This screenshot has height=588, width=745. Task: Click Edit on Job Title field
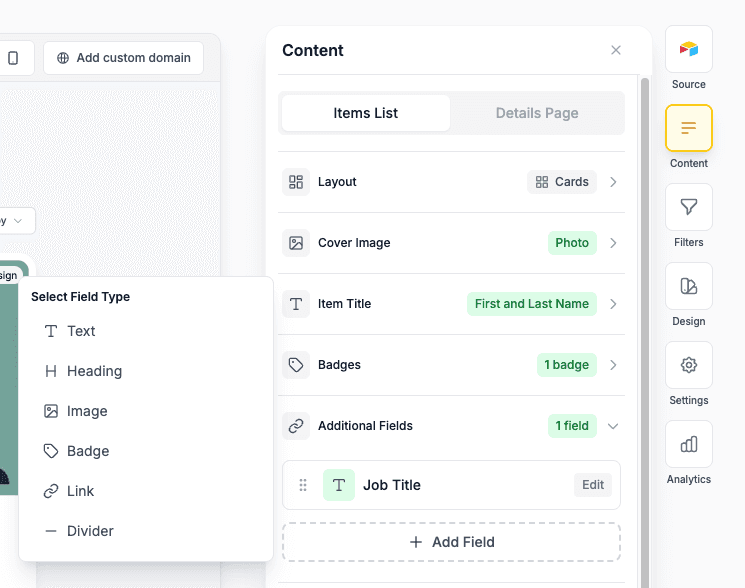coord(593,485)
